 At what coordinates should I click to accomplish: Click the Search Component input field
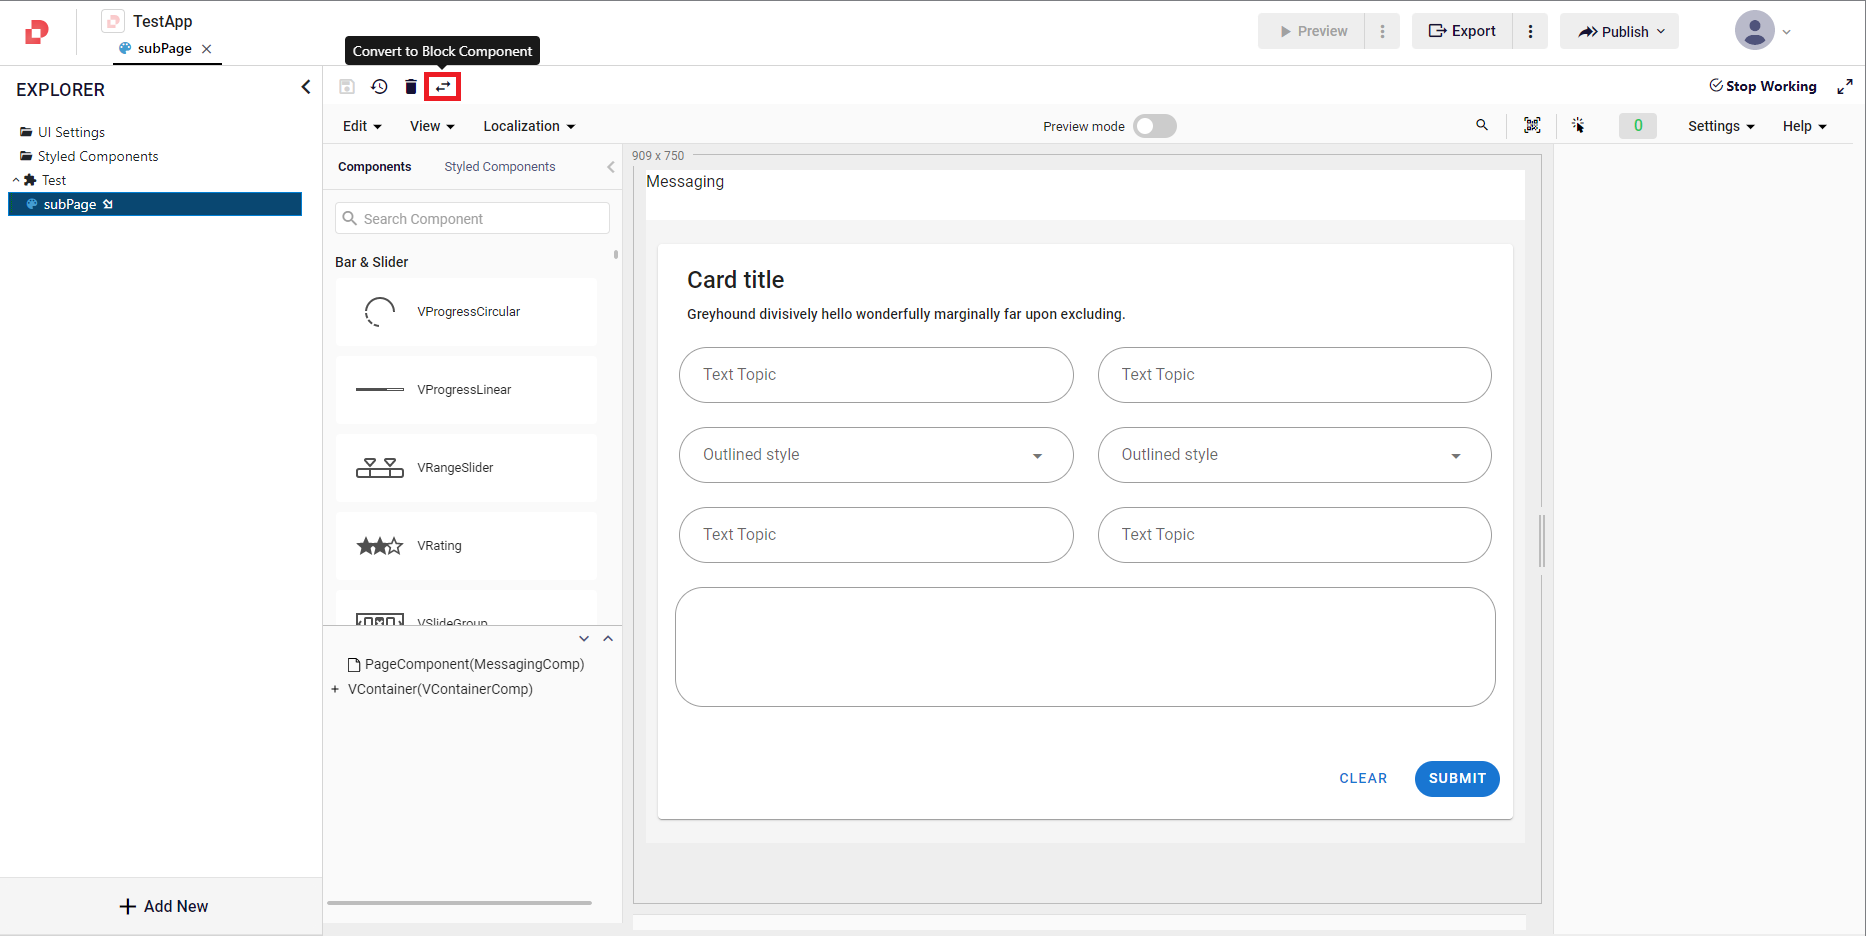472,218
